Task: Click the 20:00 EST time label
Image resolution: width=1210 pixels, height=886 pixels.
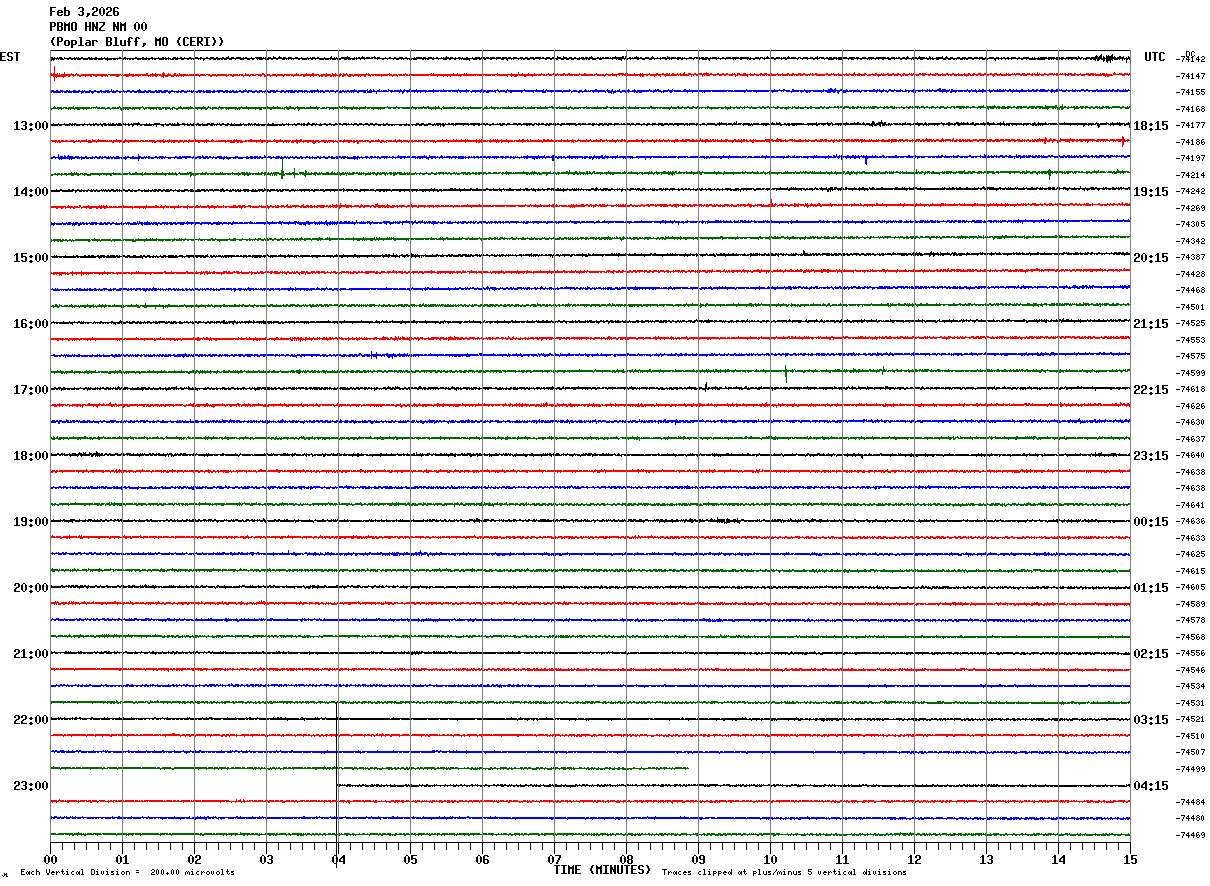Action: [x=30, y=588]
